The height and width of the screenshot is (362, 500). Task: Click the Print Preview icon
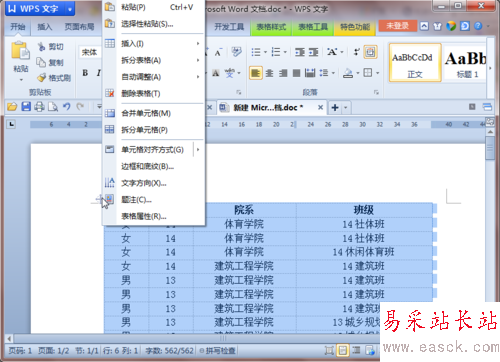53,107
